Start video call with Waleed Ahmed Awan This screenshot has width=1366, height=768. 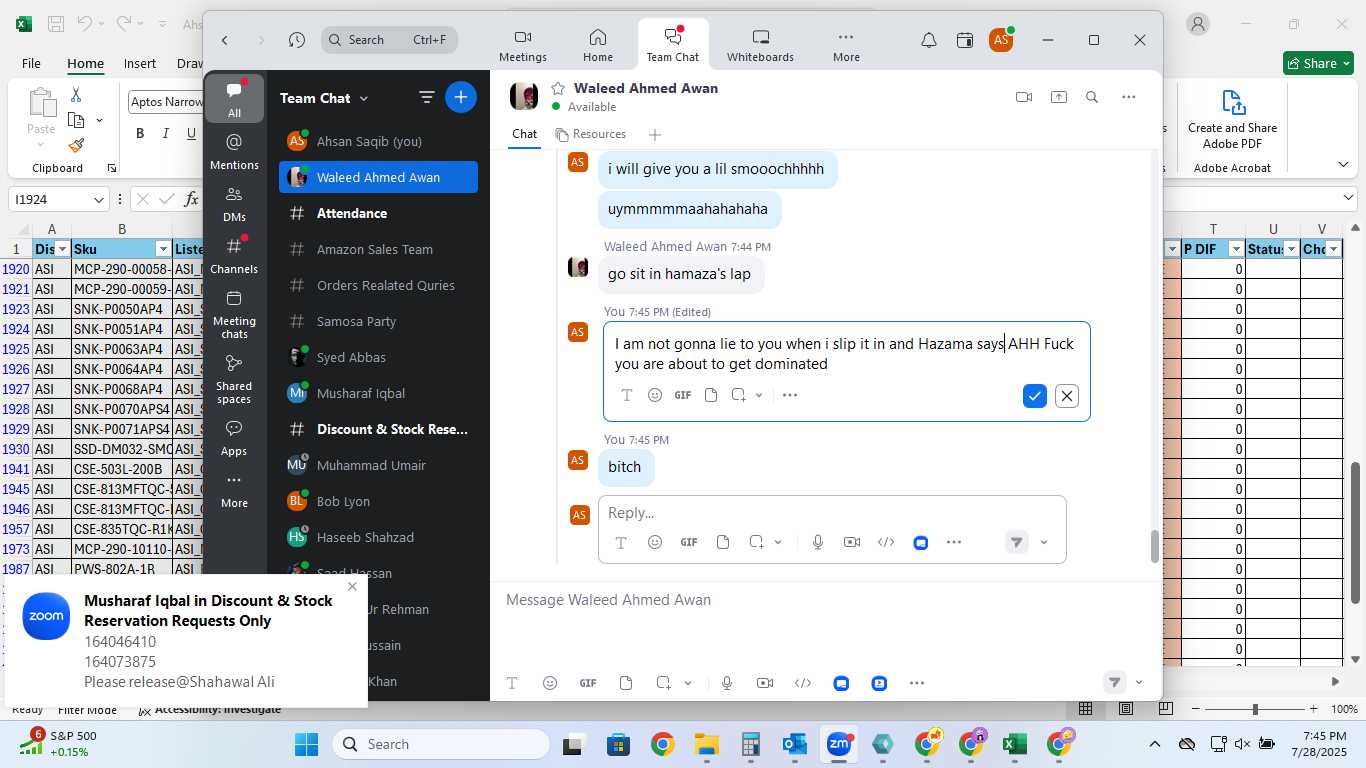pos(1023,97)
